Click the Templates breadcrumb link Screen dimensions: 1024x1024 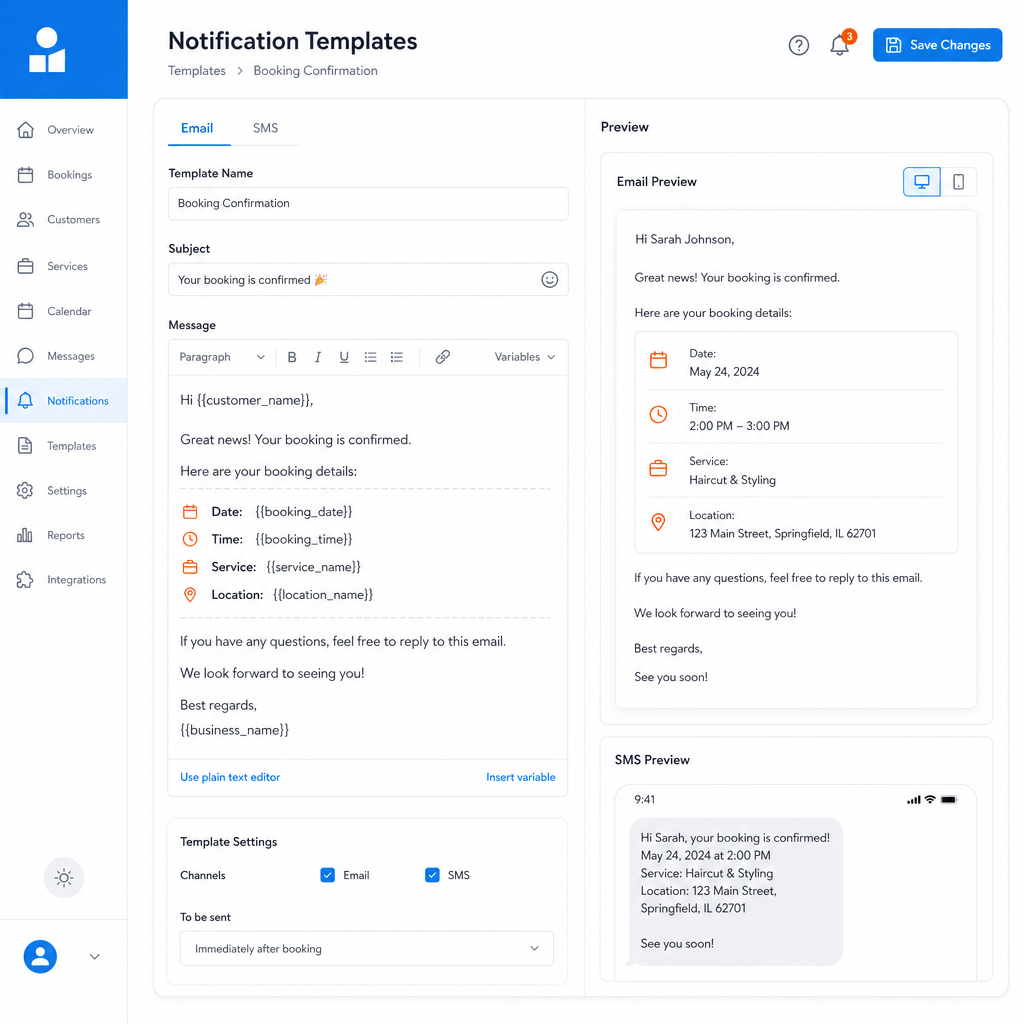pyautogui.click(x=197, y=71)
